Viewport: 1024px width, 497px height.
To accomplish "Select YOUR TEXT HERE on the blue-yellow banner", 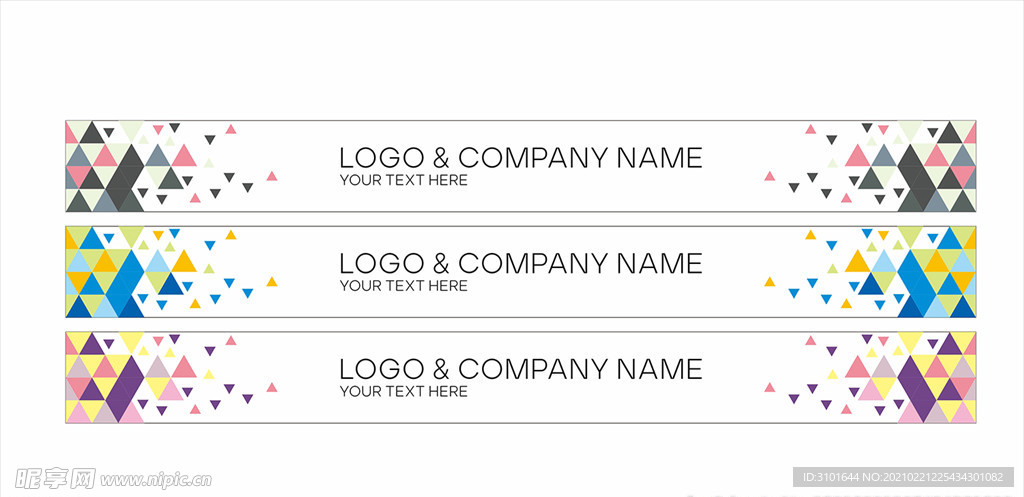I will (404, 286).
